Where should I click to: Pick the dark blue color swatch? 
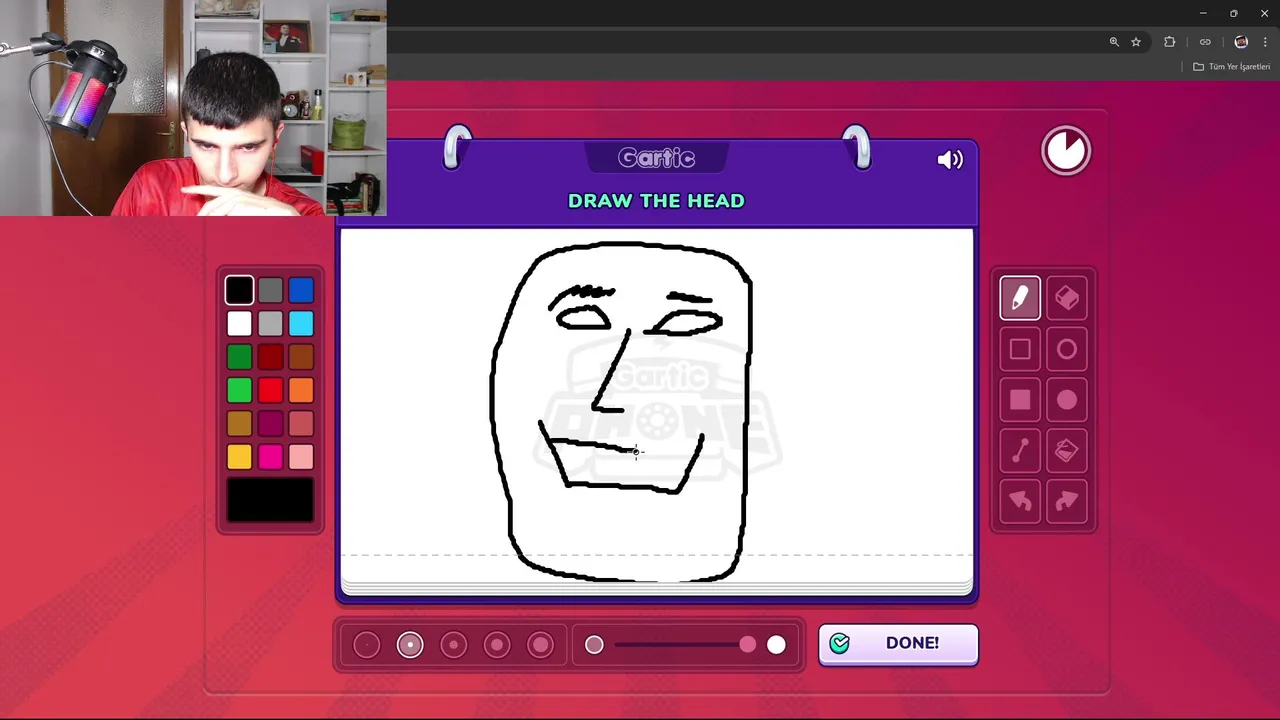pos(301,290)
